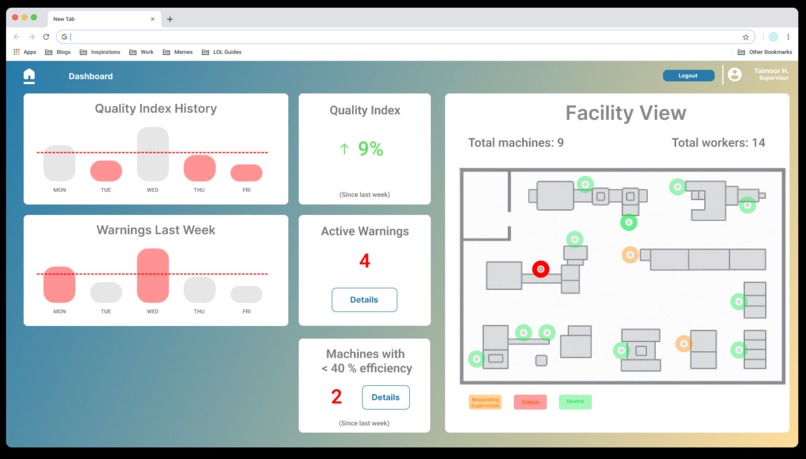Bookmark the page with the star icon
Viewport: 806px width, 459px height.
(x=745, y=37)
